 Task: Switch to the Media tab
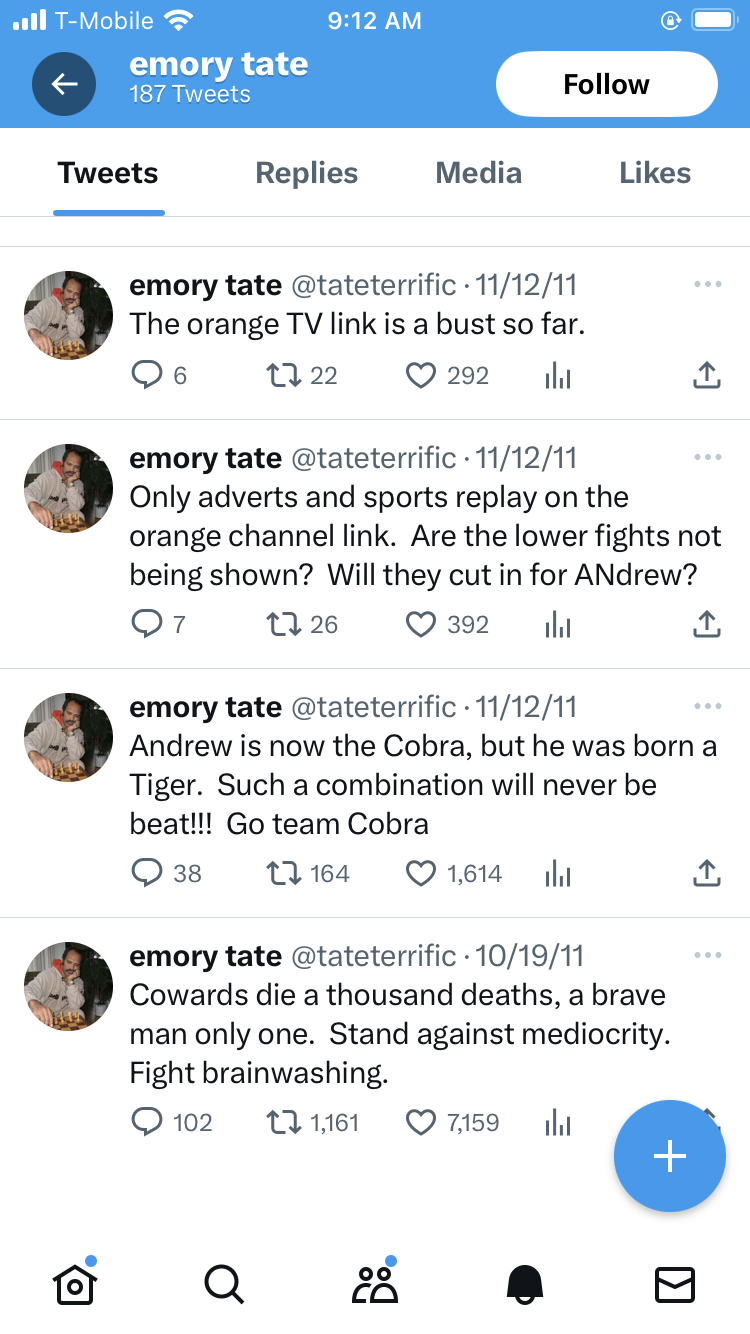[x=478, y=173]
